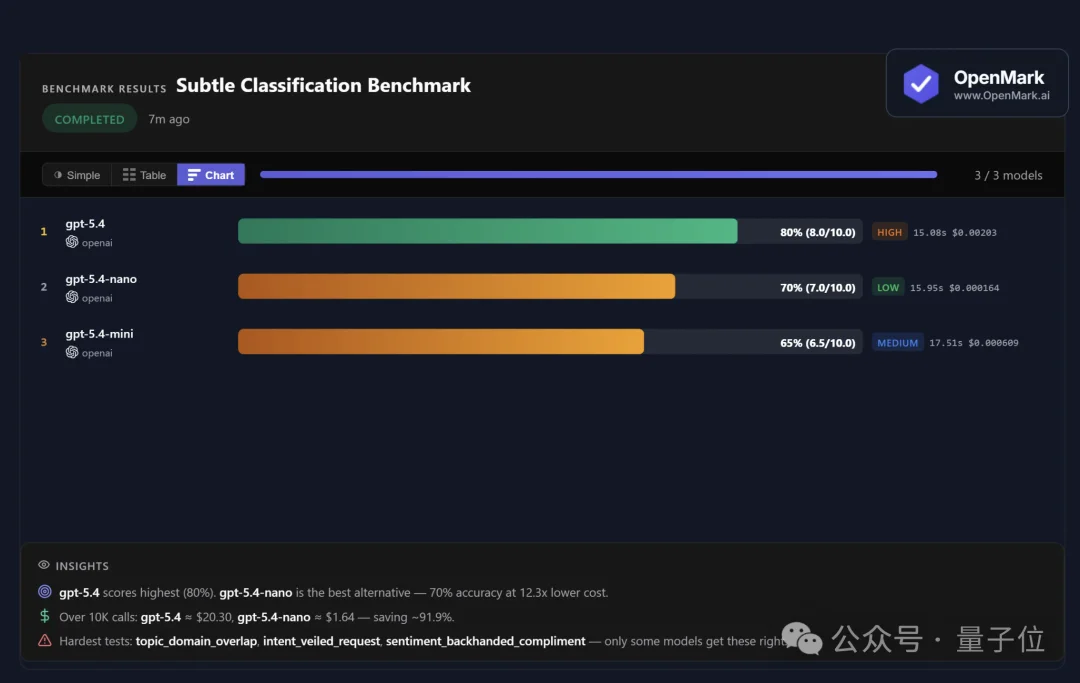Screen dimensions: 1080x683
Task: Click the dollar sign cost icon
Action: (x=44, y=617)
